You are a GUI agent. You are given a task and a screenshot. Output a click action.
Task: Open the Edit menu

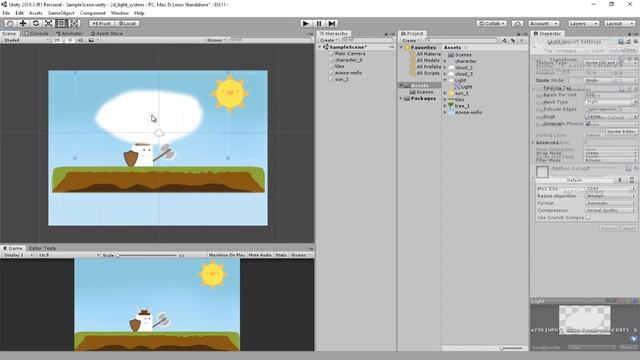pyautogui.click(x=20, y=13)
